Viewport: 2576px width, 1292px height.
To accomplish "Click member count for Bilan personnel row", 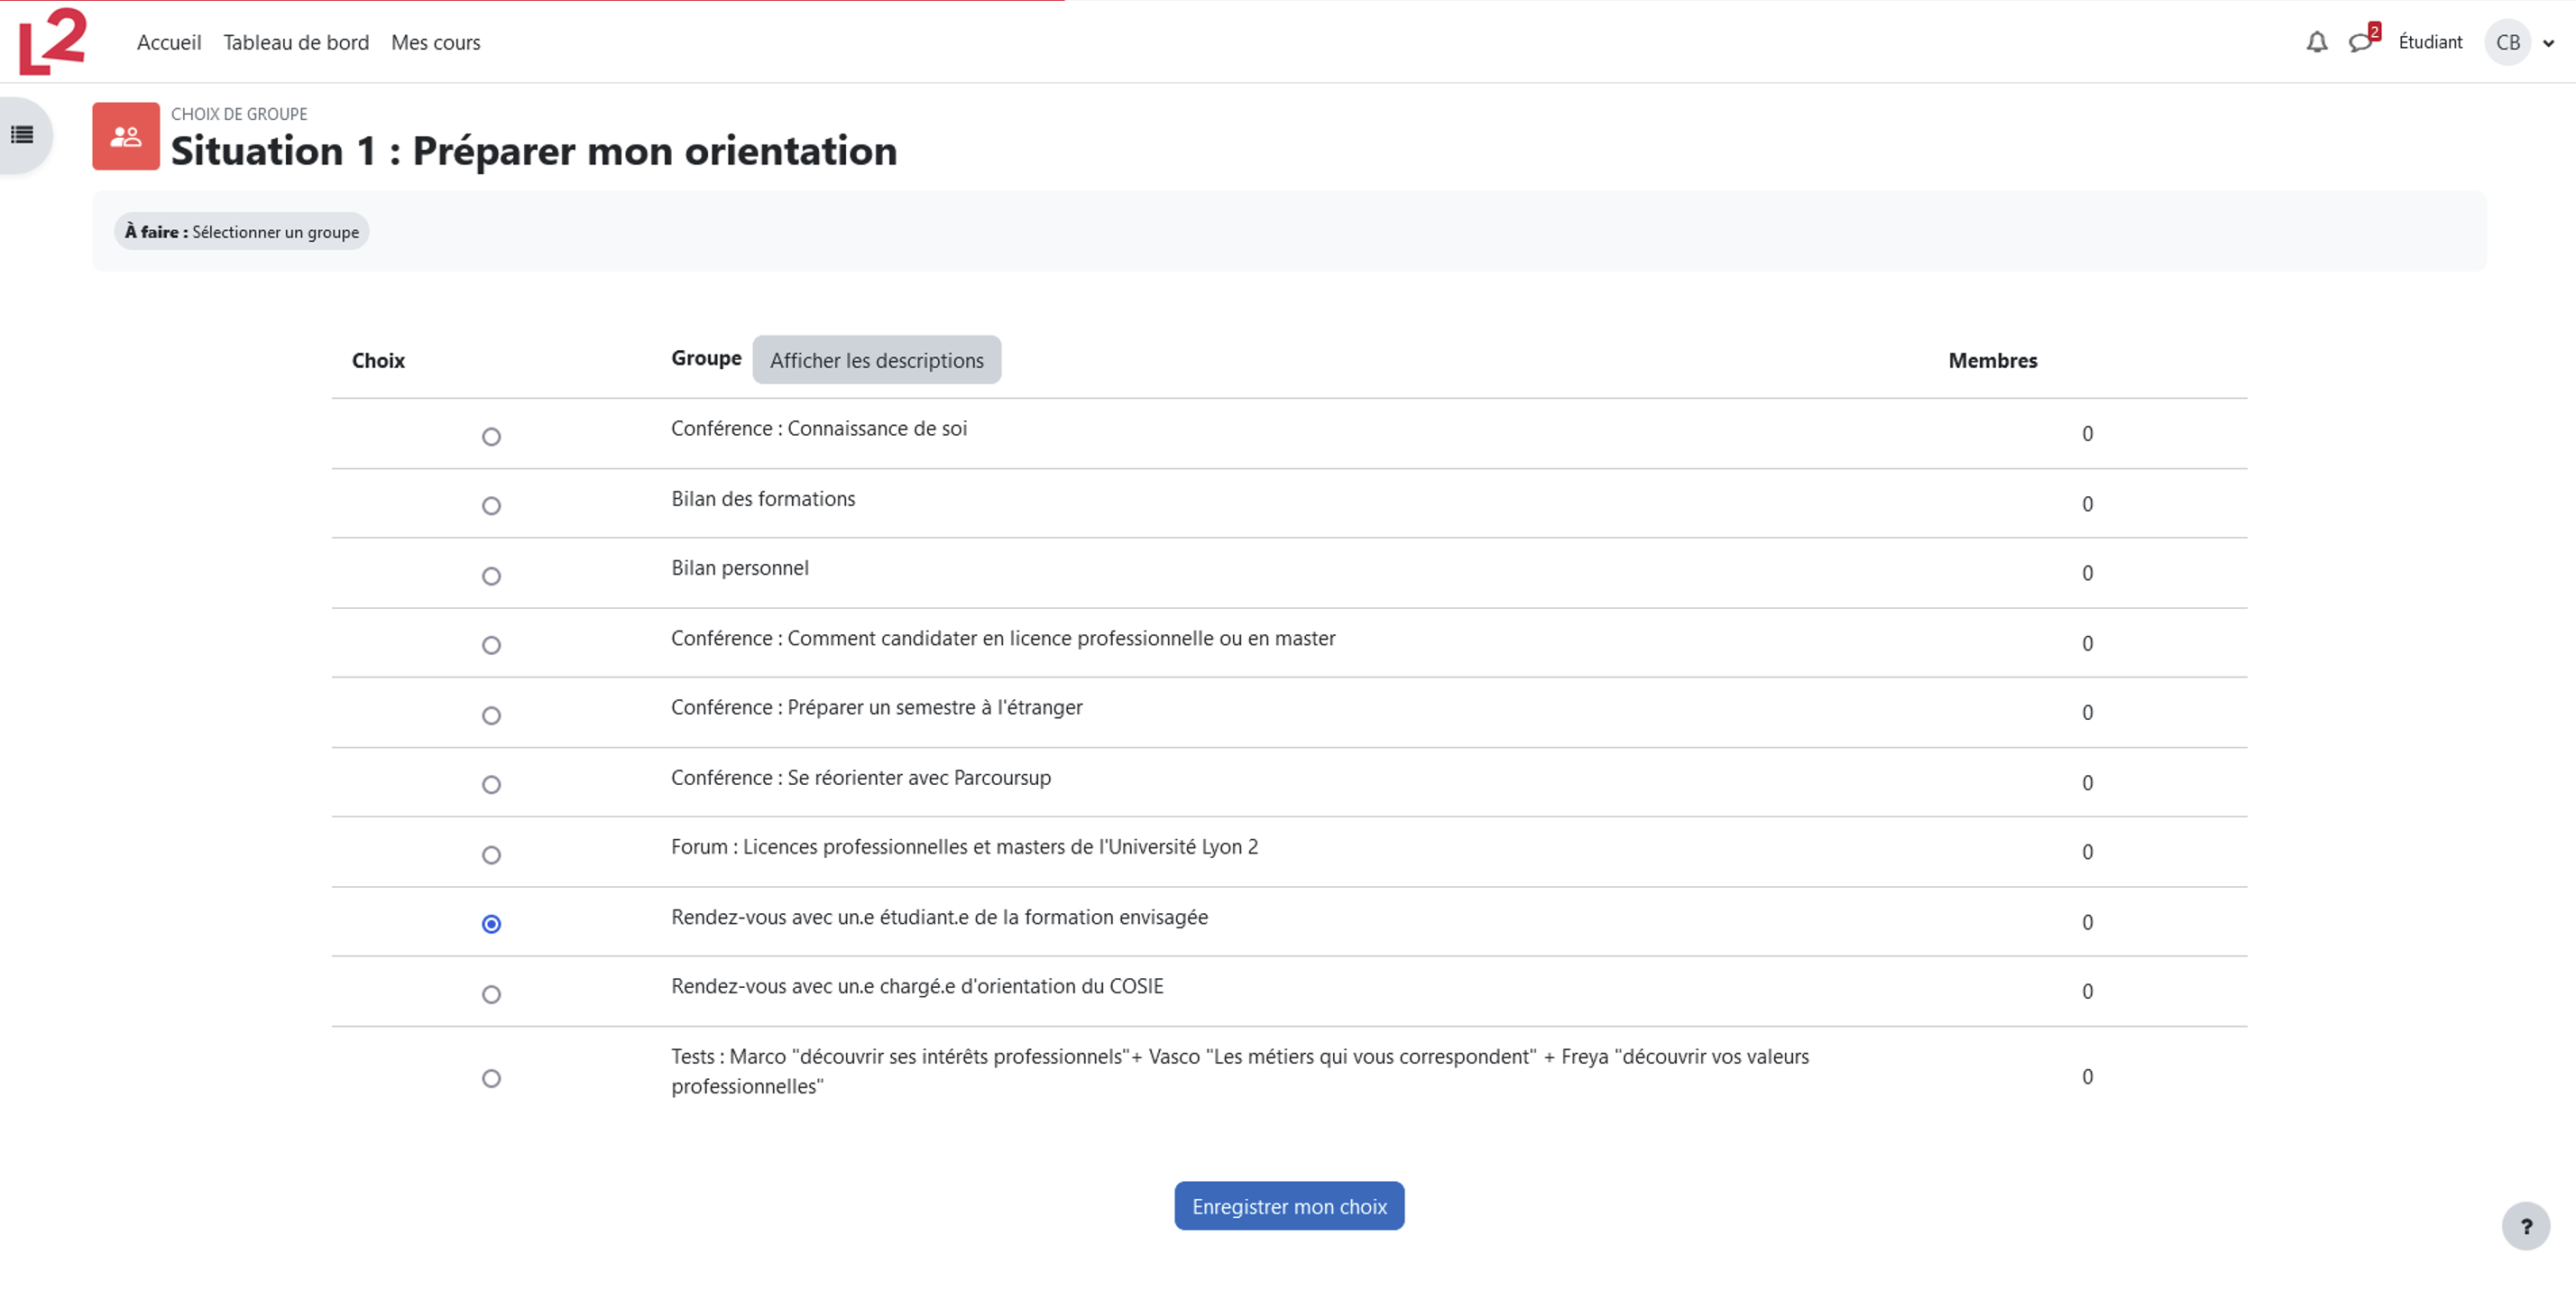I will coord(2087,573).
